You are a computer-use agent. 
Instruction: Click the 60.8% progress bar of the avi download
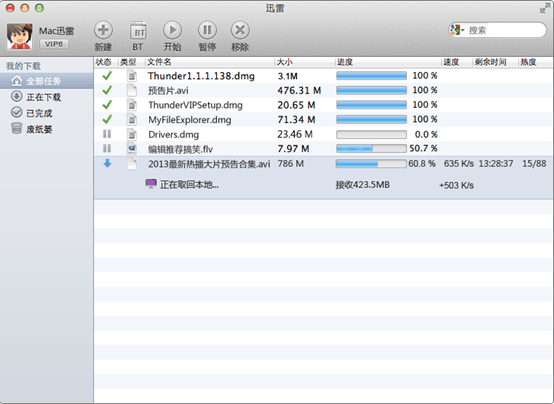(371, 164)
